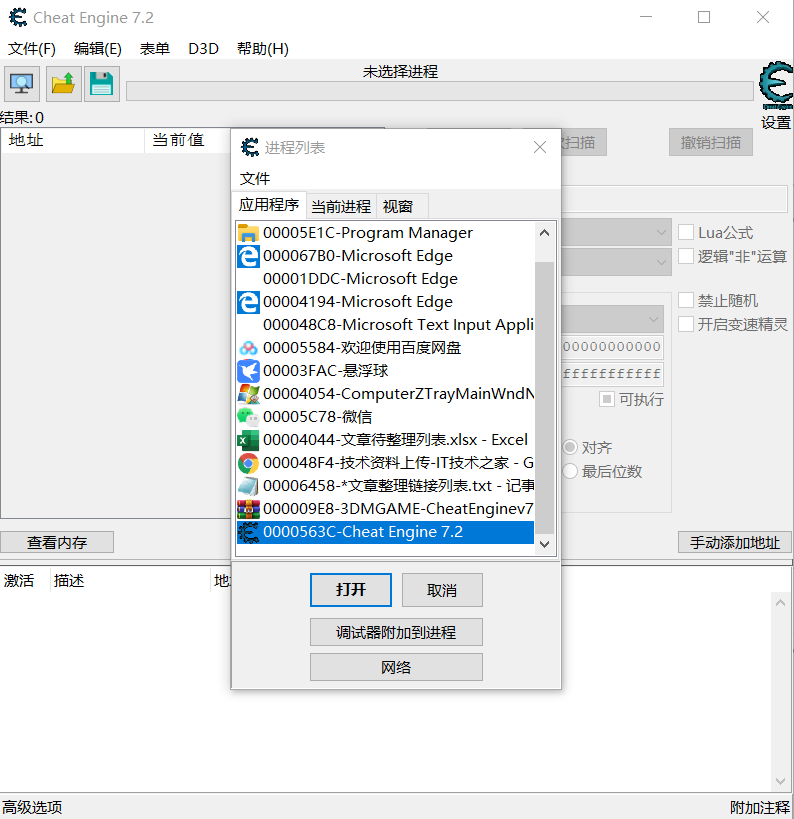Toggle the 可执行 checkbox

[x=606, y=400]
